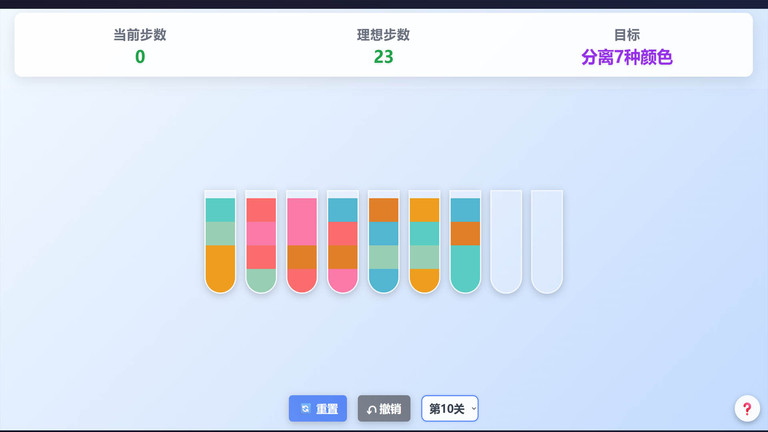Open the 第10关 level dropdown
Viewport: 768px width, 432px height.
[x=450, y=408]
